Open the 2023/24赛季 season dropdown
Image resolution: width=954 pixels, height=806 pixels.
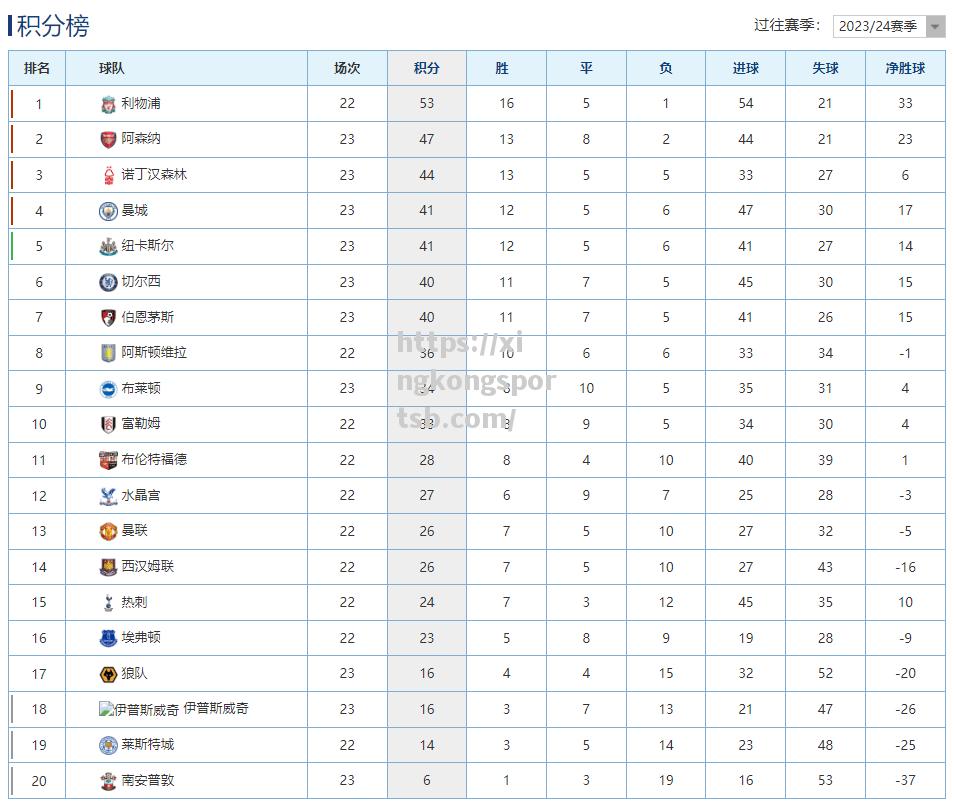888,26
